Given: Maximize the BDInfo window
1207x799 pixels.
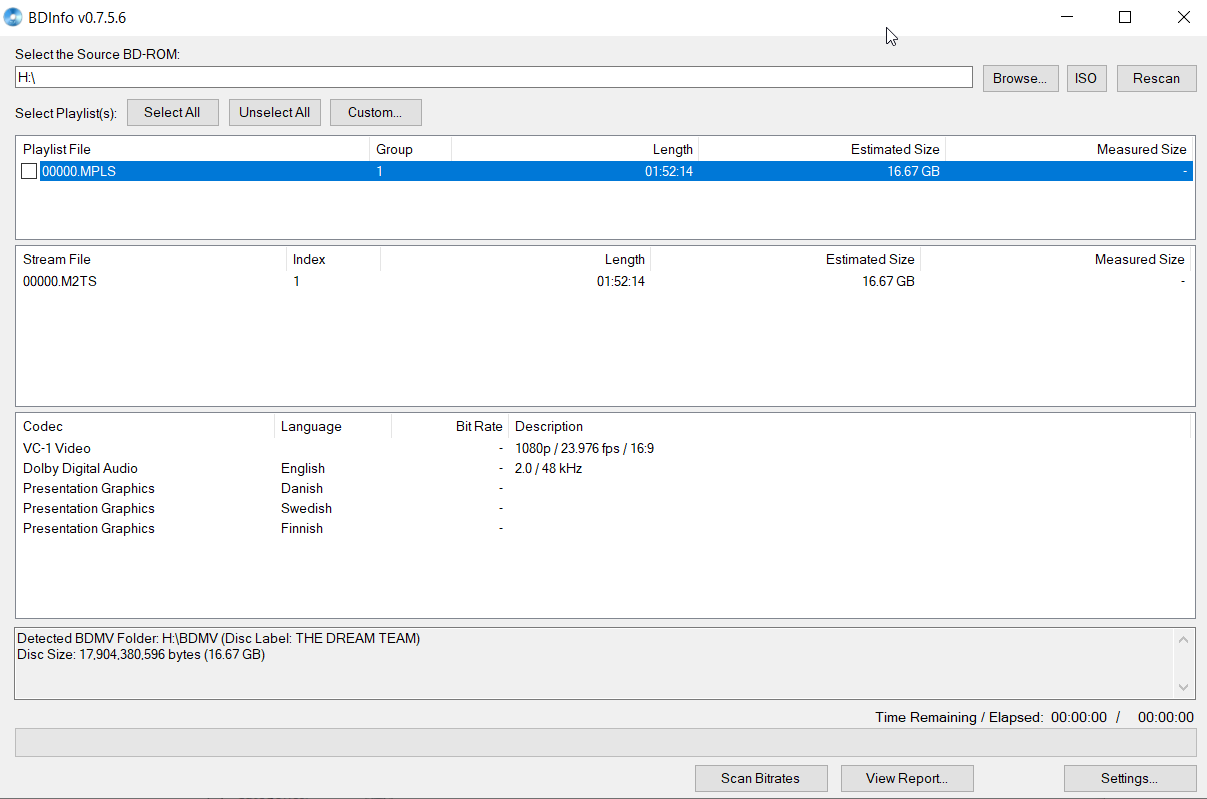Looking at the screenshot, I should (1125, 17).
